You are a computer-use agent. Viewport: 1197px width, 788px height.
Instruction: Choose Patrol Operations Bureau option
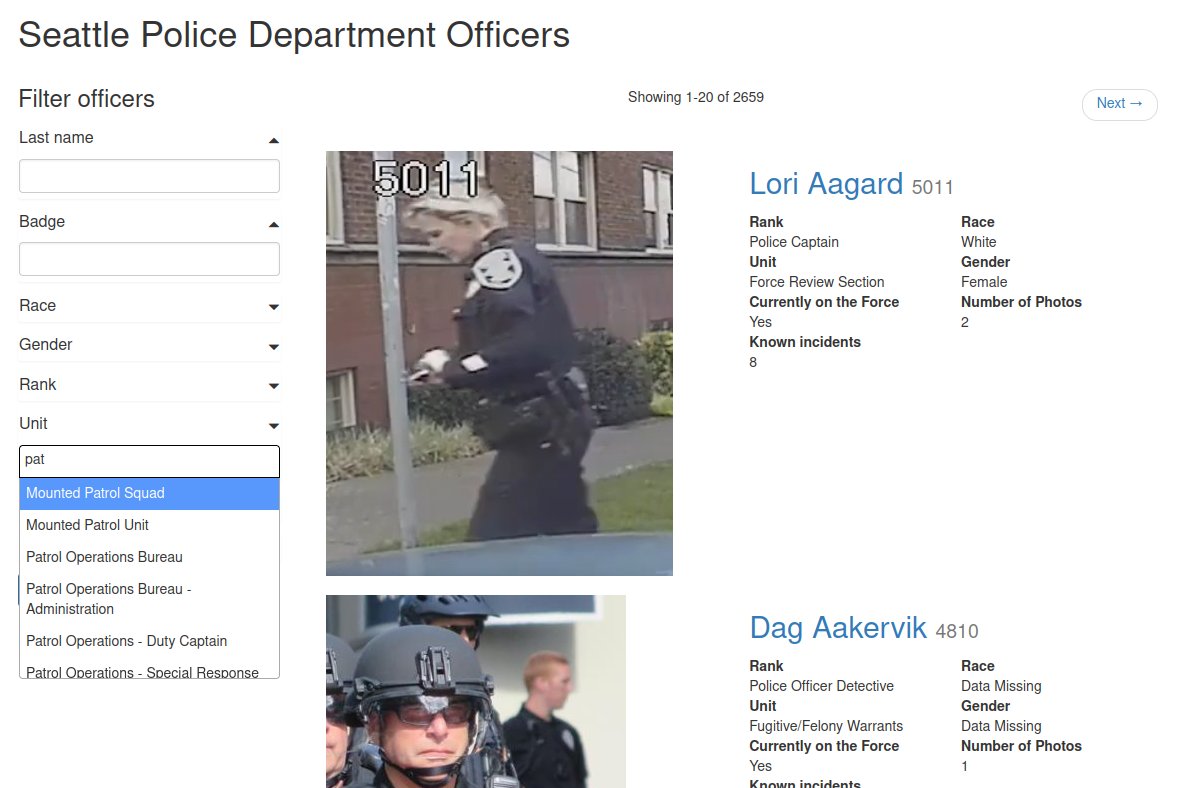point(150,557)
